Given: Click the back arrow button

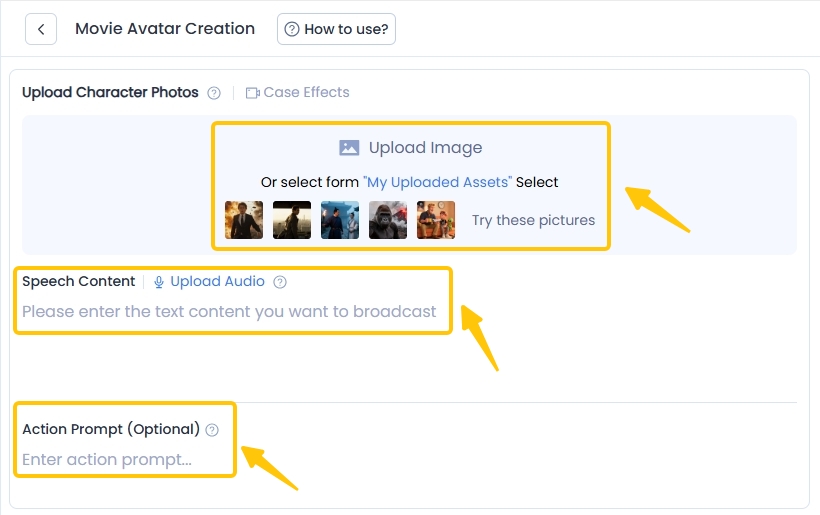Looking at the screenshot, I should click(41, 29).
